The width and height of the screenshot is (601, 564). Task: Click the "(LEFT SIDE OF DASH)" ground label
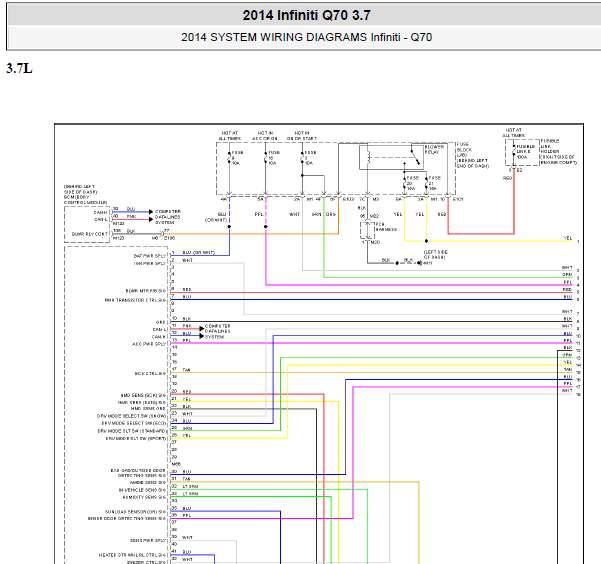tap(435, 255)
